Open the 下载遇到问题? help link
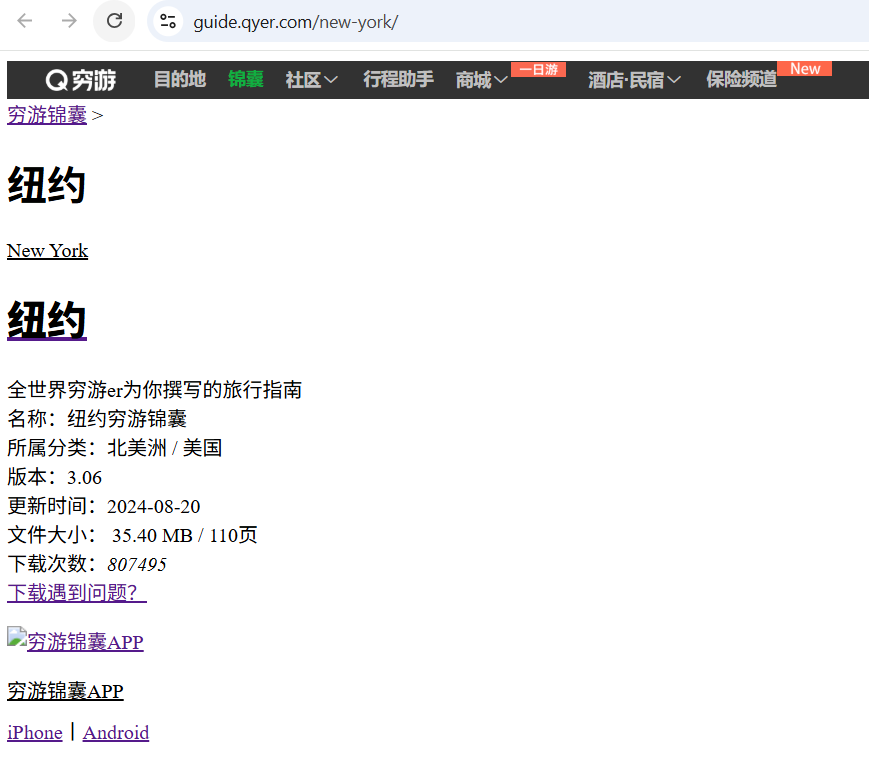The width and height of the screenshot is (869, 760). point(76,593)
